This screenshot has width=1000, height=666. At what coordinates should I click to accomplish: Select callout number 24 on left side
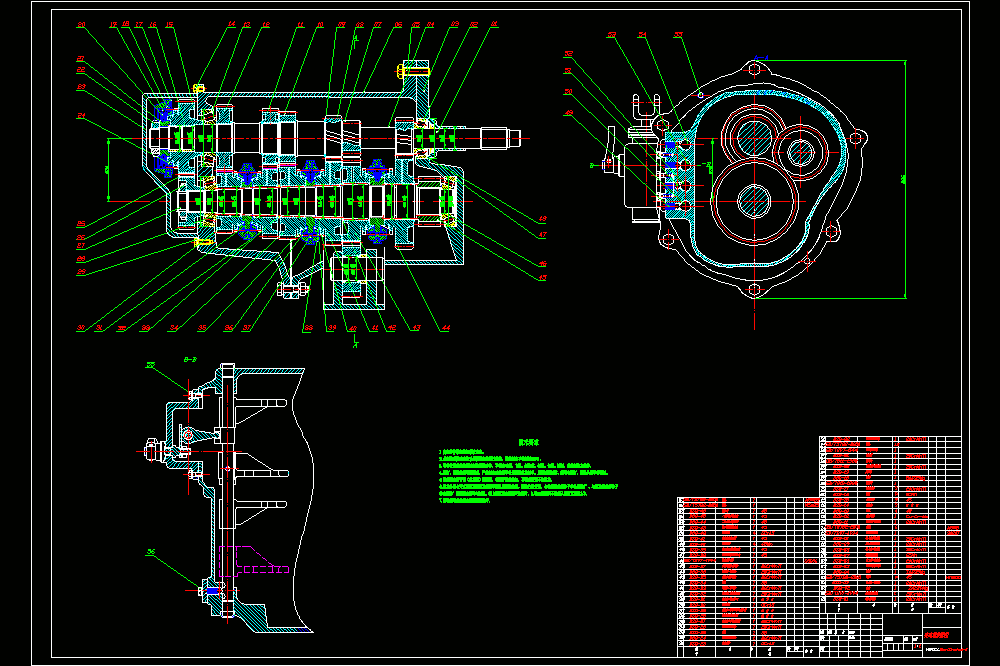click(81, 115)
